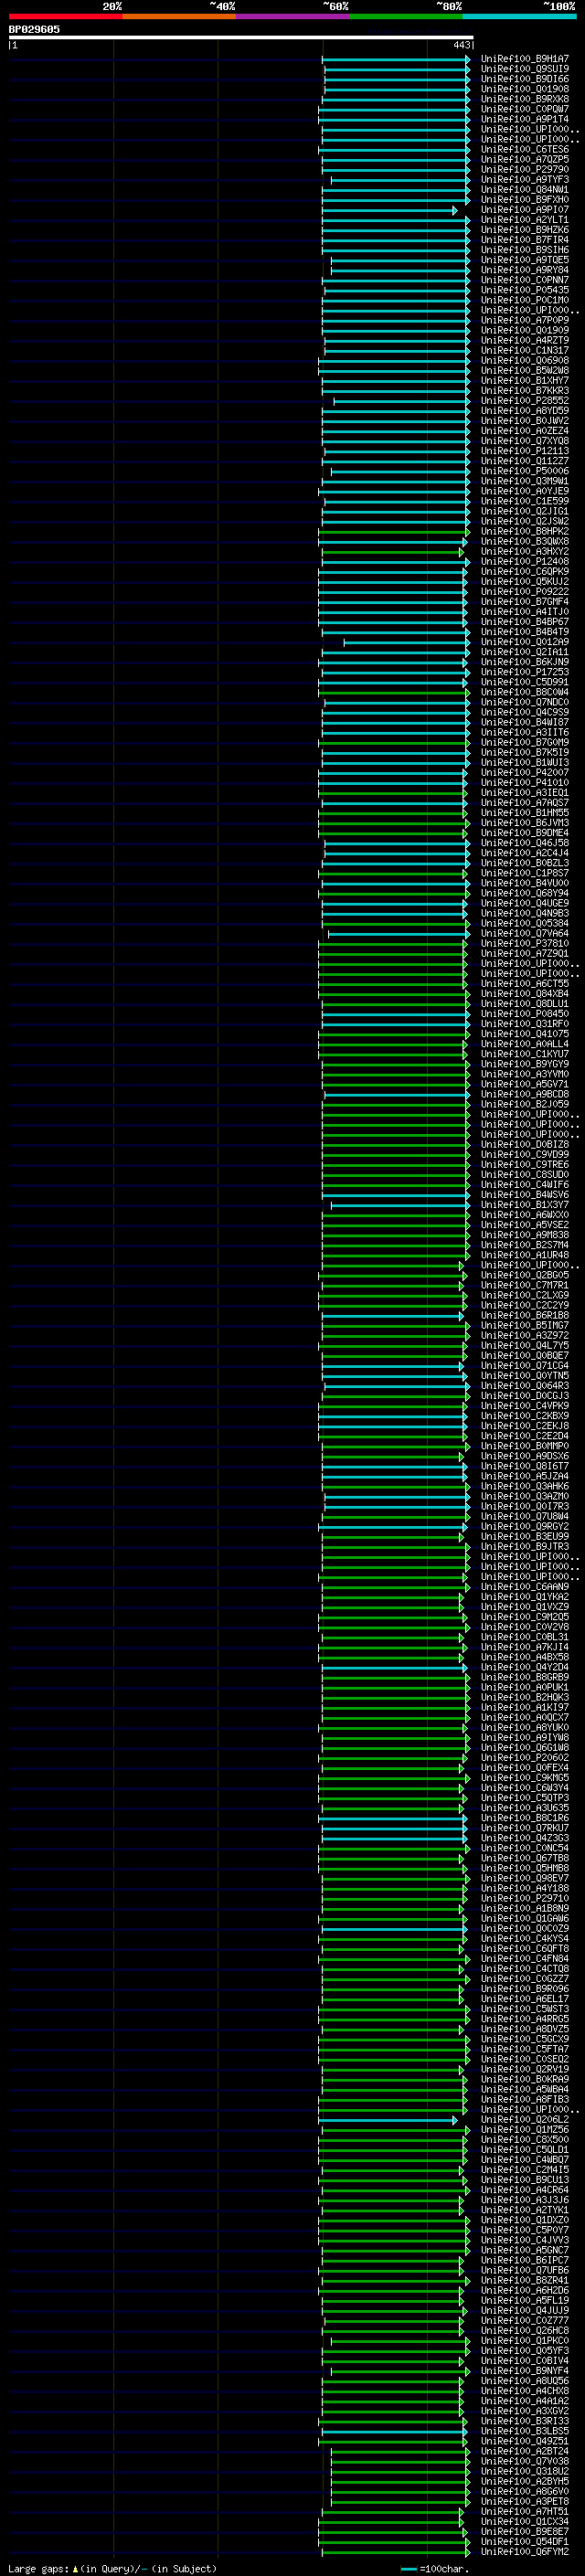The height and width of the screenshot is (2576, 585).
Task: Open hit UniRef100_C0PQW7
Action: tap(525, 109)
